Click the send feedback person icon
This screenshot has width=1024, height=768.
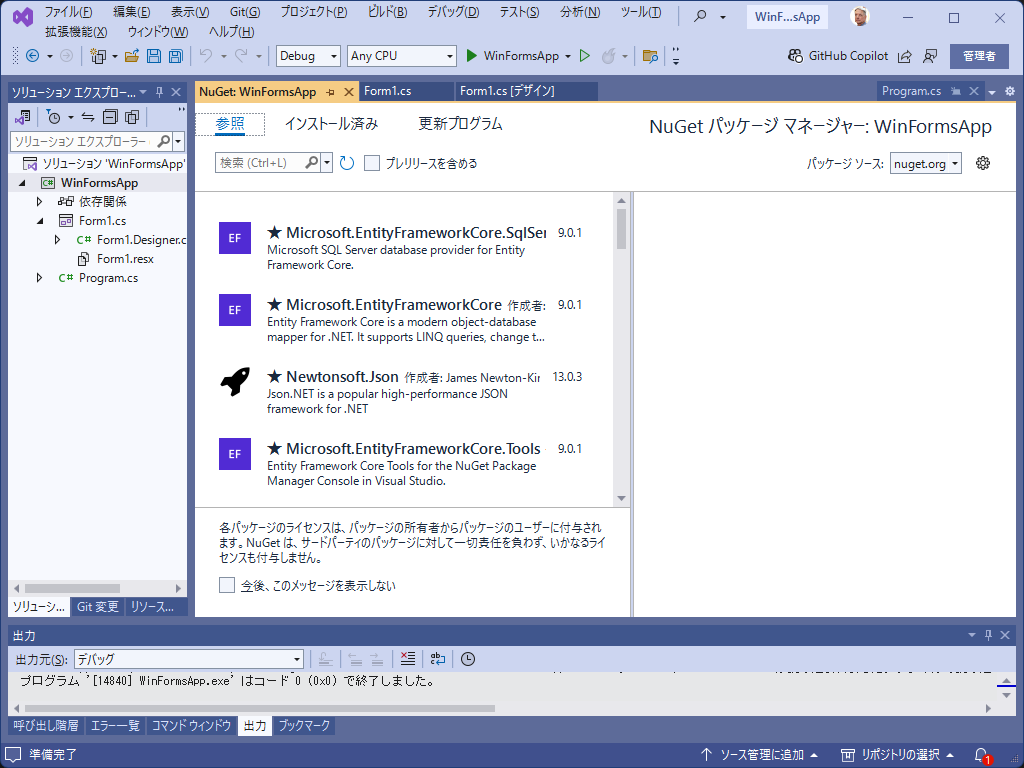[x=930, y=57]
